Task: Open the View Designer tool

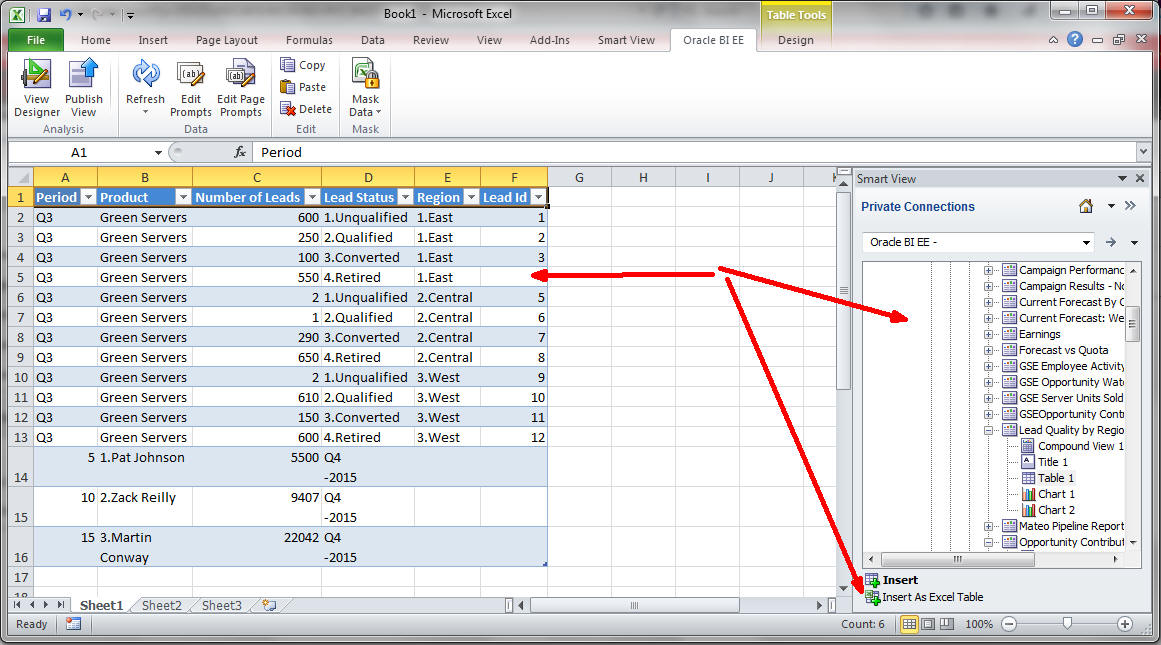Action: pos(36,88)
